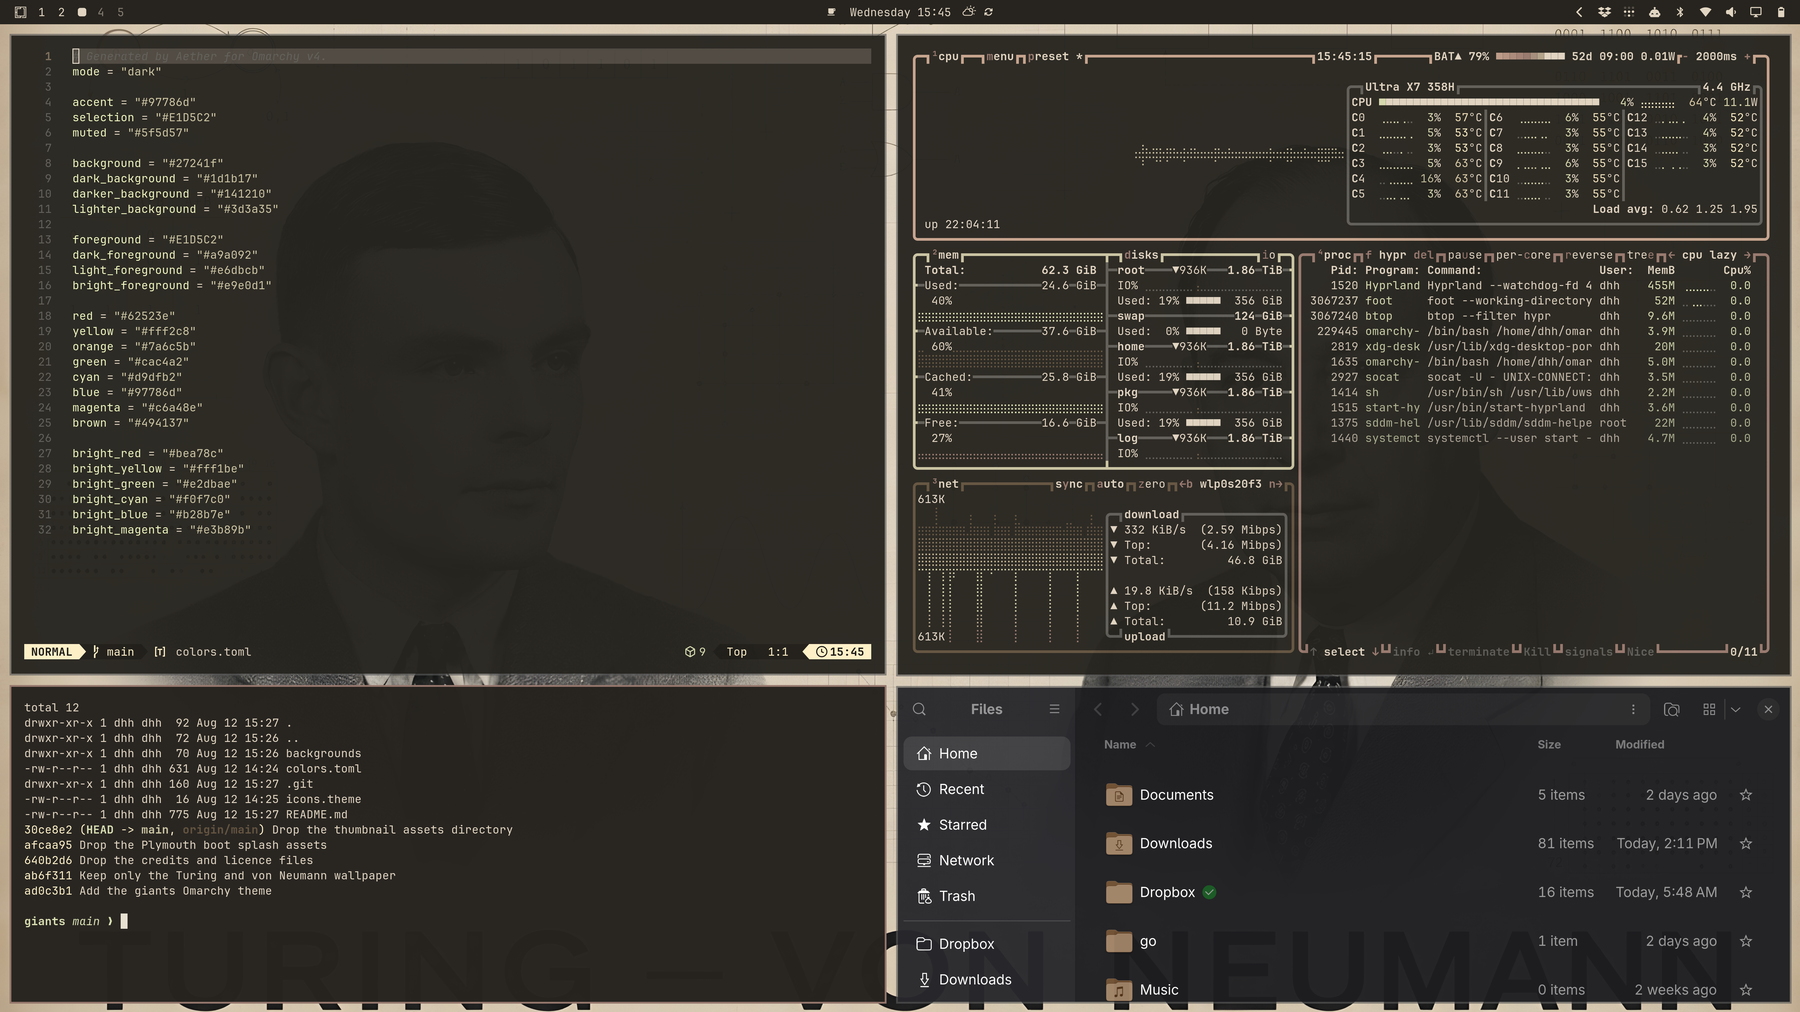The width and height of the screenshot is (1800, 1012).
Task: Open the btop menu option
Action: click(x=1000, y=57)
